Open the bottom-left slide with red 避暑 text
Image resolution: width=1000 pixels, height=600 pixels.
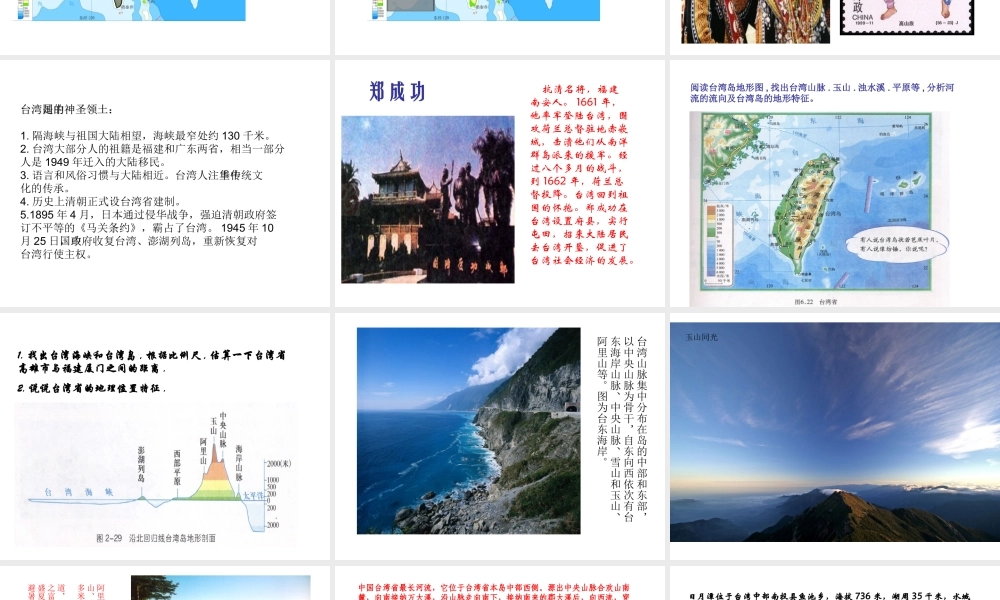click(x=165, y=583)
